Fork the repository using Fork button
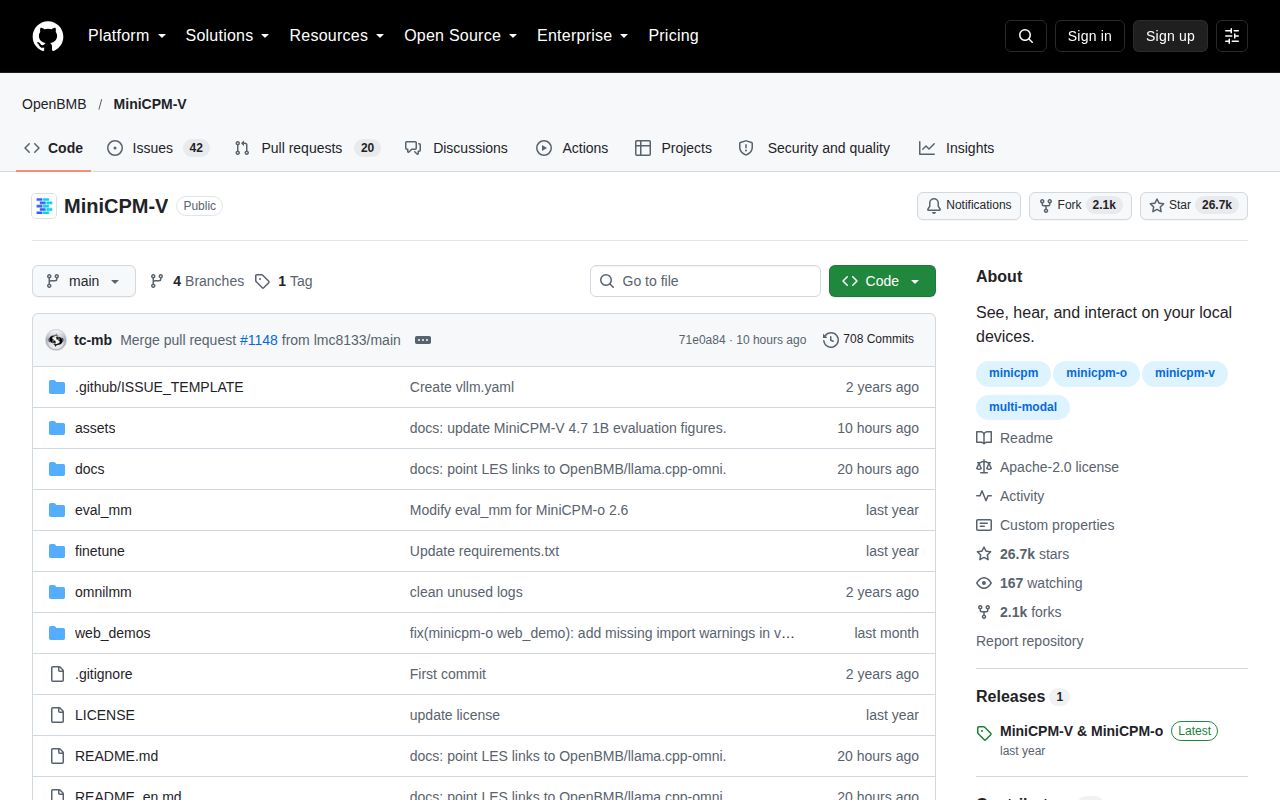This screenshot has height=800, width=1280. tap(1080, 206)
